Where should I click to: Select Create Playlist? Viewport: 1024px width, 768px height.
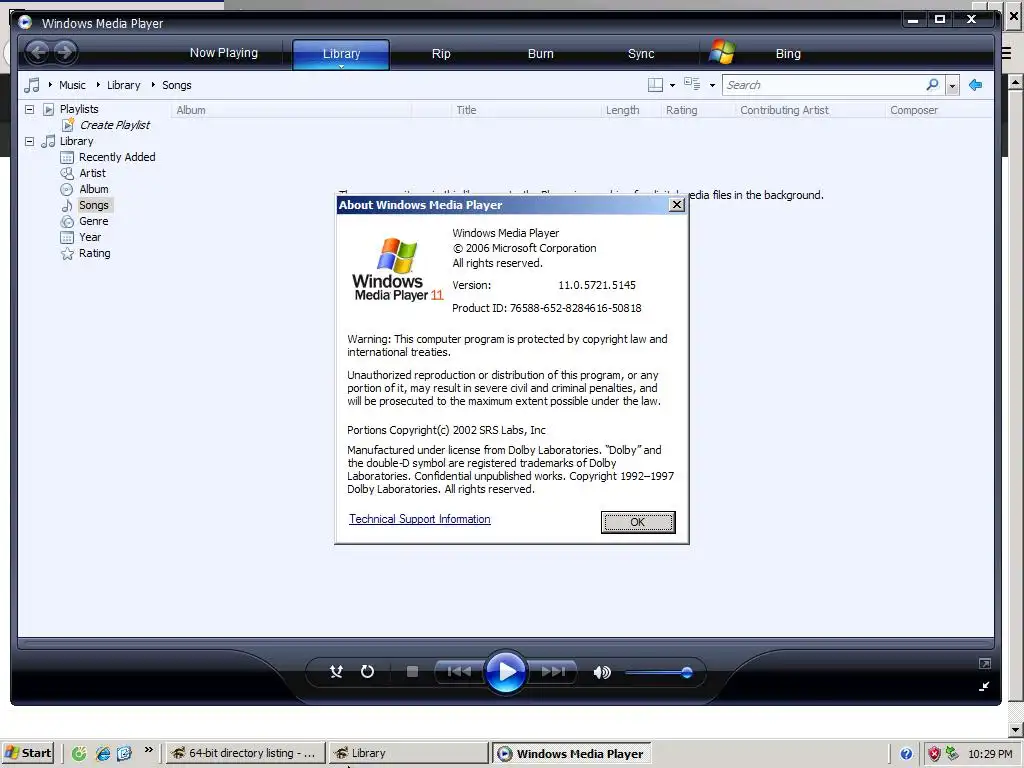pos(114,125)
